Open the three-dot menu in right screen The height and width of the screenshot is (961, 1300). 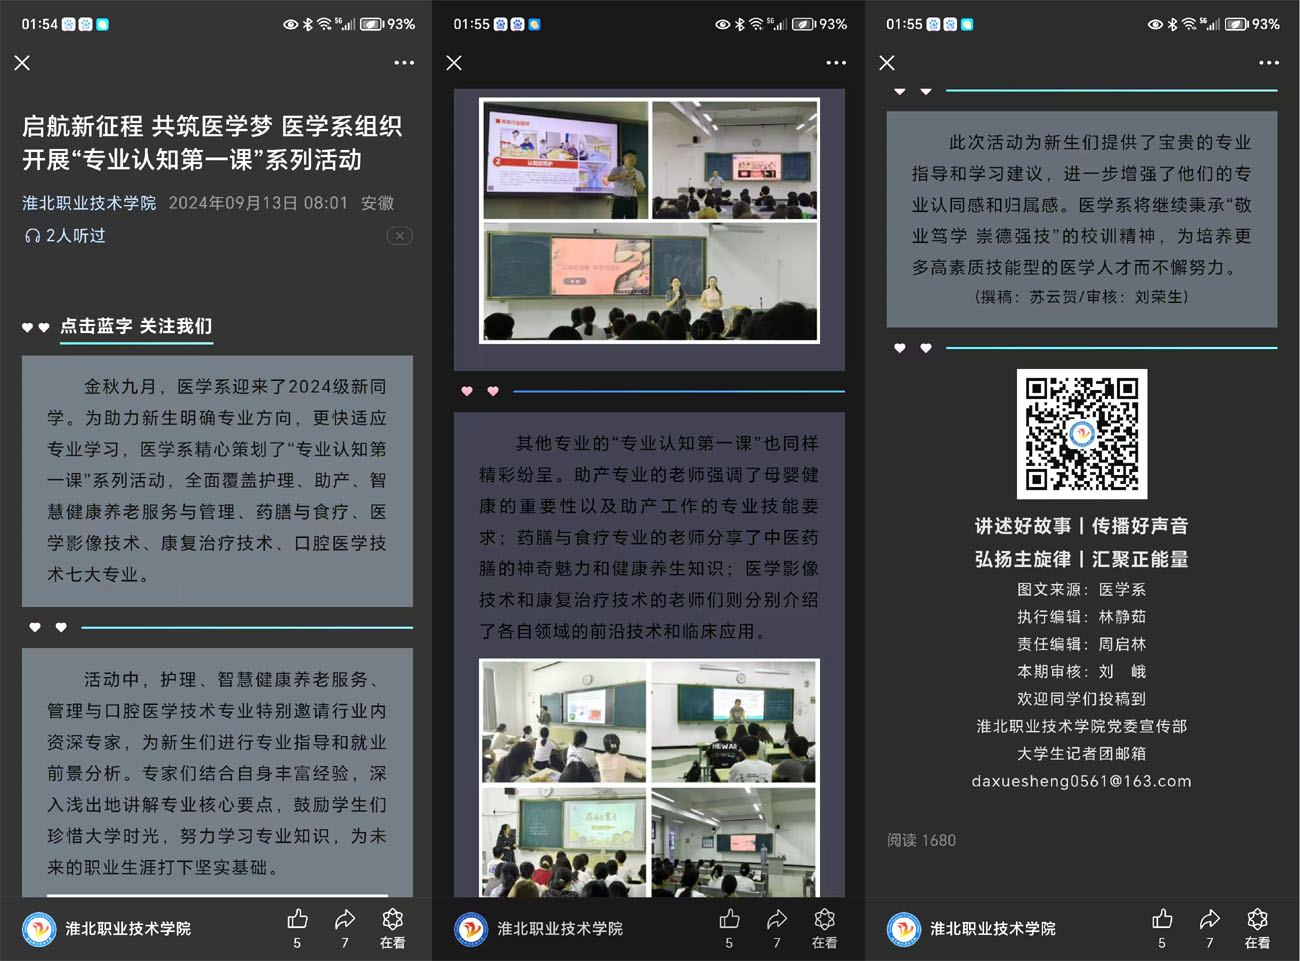pyautogui.click(x=1269, y=63)
